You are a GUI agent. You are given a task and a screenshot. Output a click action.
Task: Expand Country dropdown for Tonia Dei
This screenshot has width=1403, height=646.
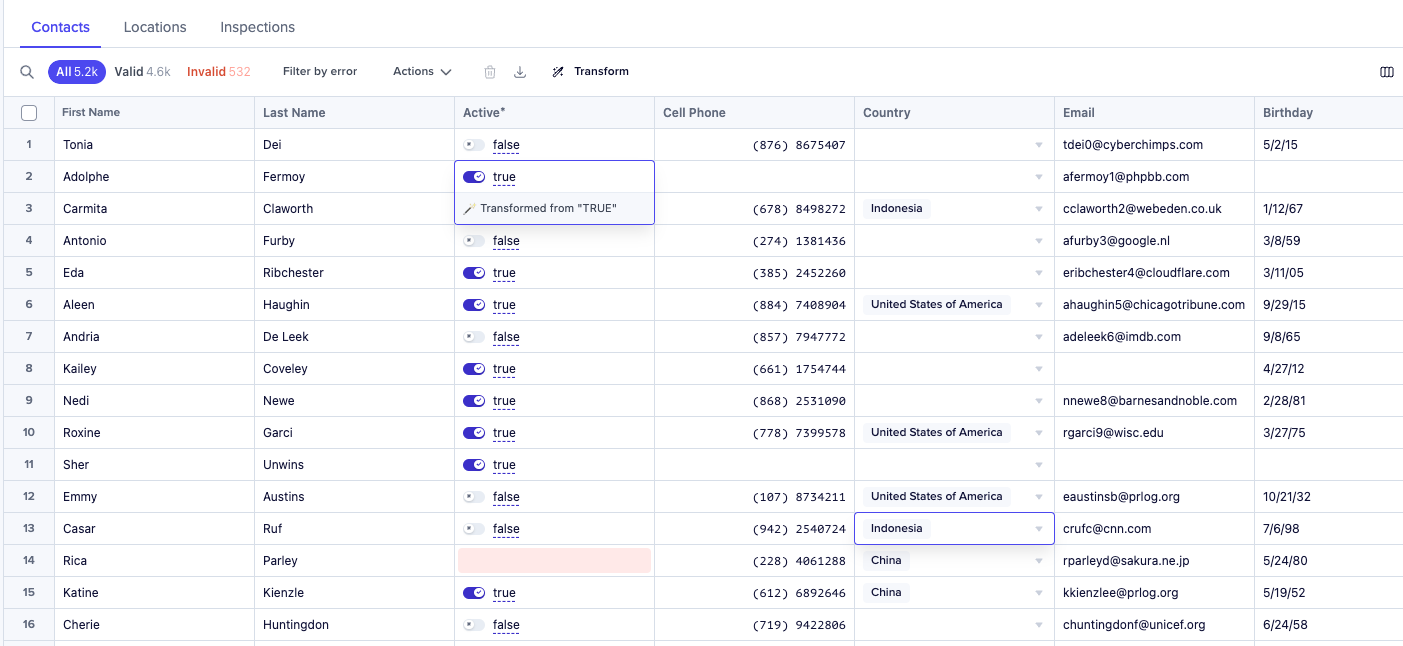[1039, 145]
